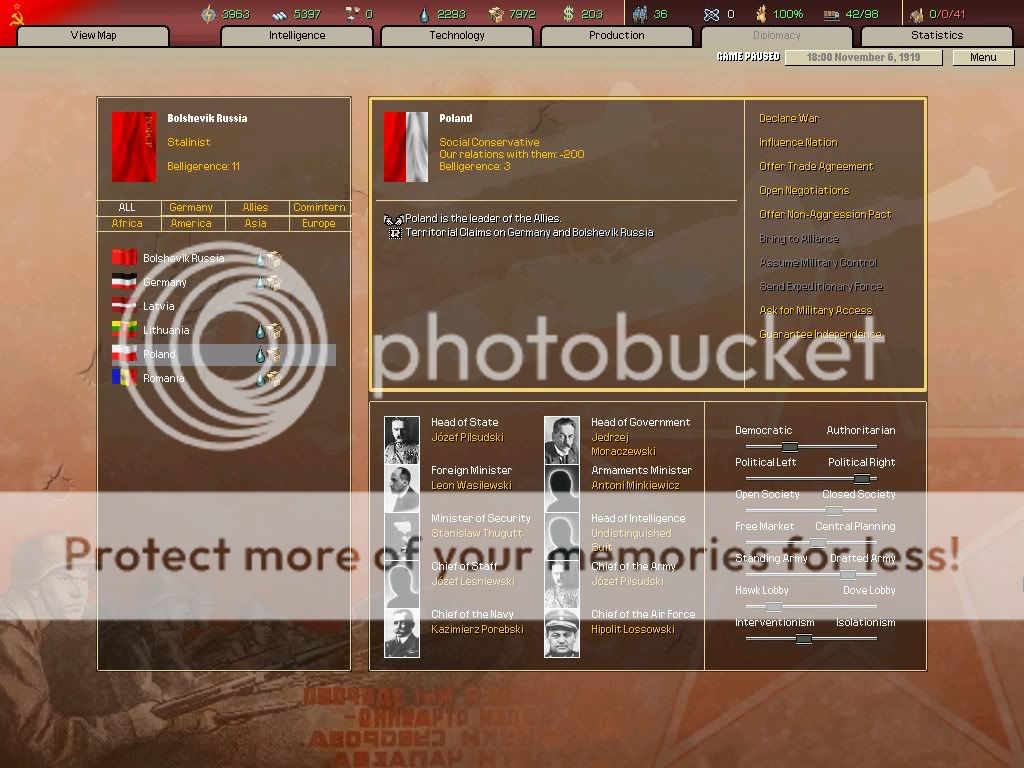This screenshot has width=1024, height=768.
Task: Open the Intelligence tab
Action: (297, 36)
